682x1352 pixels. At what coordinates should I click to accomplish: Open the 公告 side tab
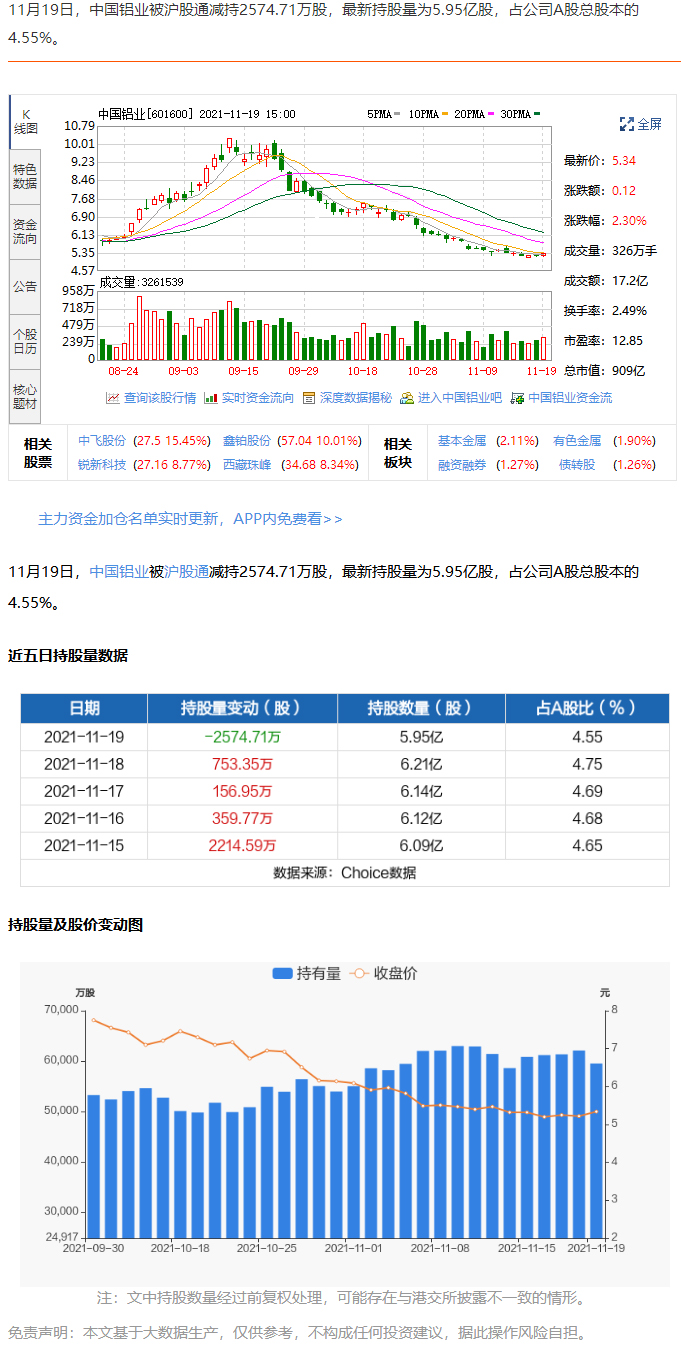point(25,287)
